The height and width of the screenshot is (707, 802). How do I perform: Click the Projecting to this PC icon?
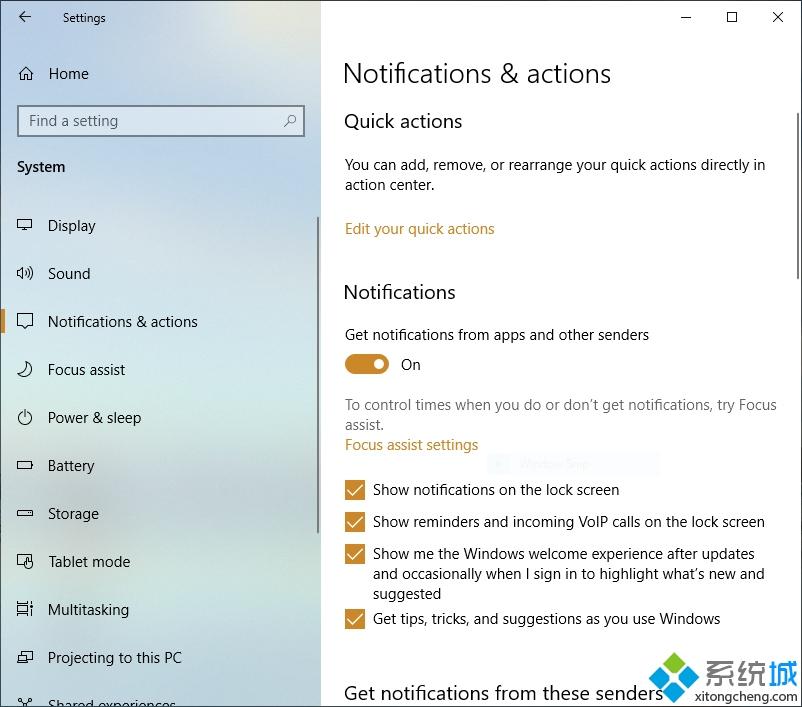point(25,657)
